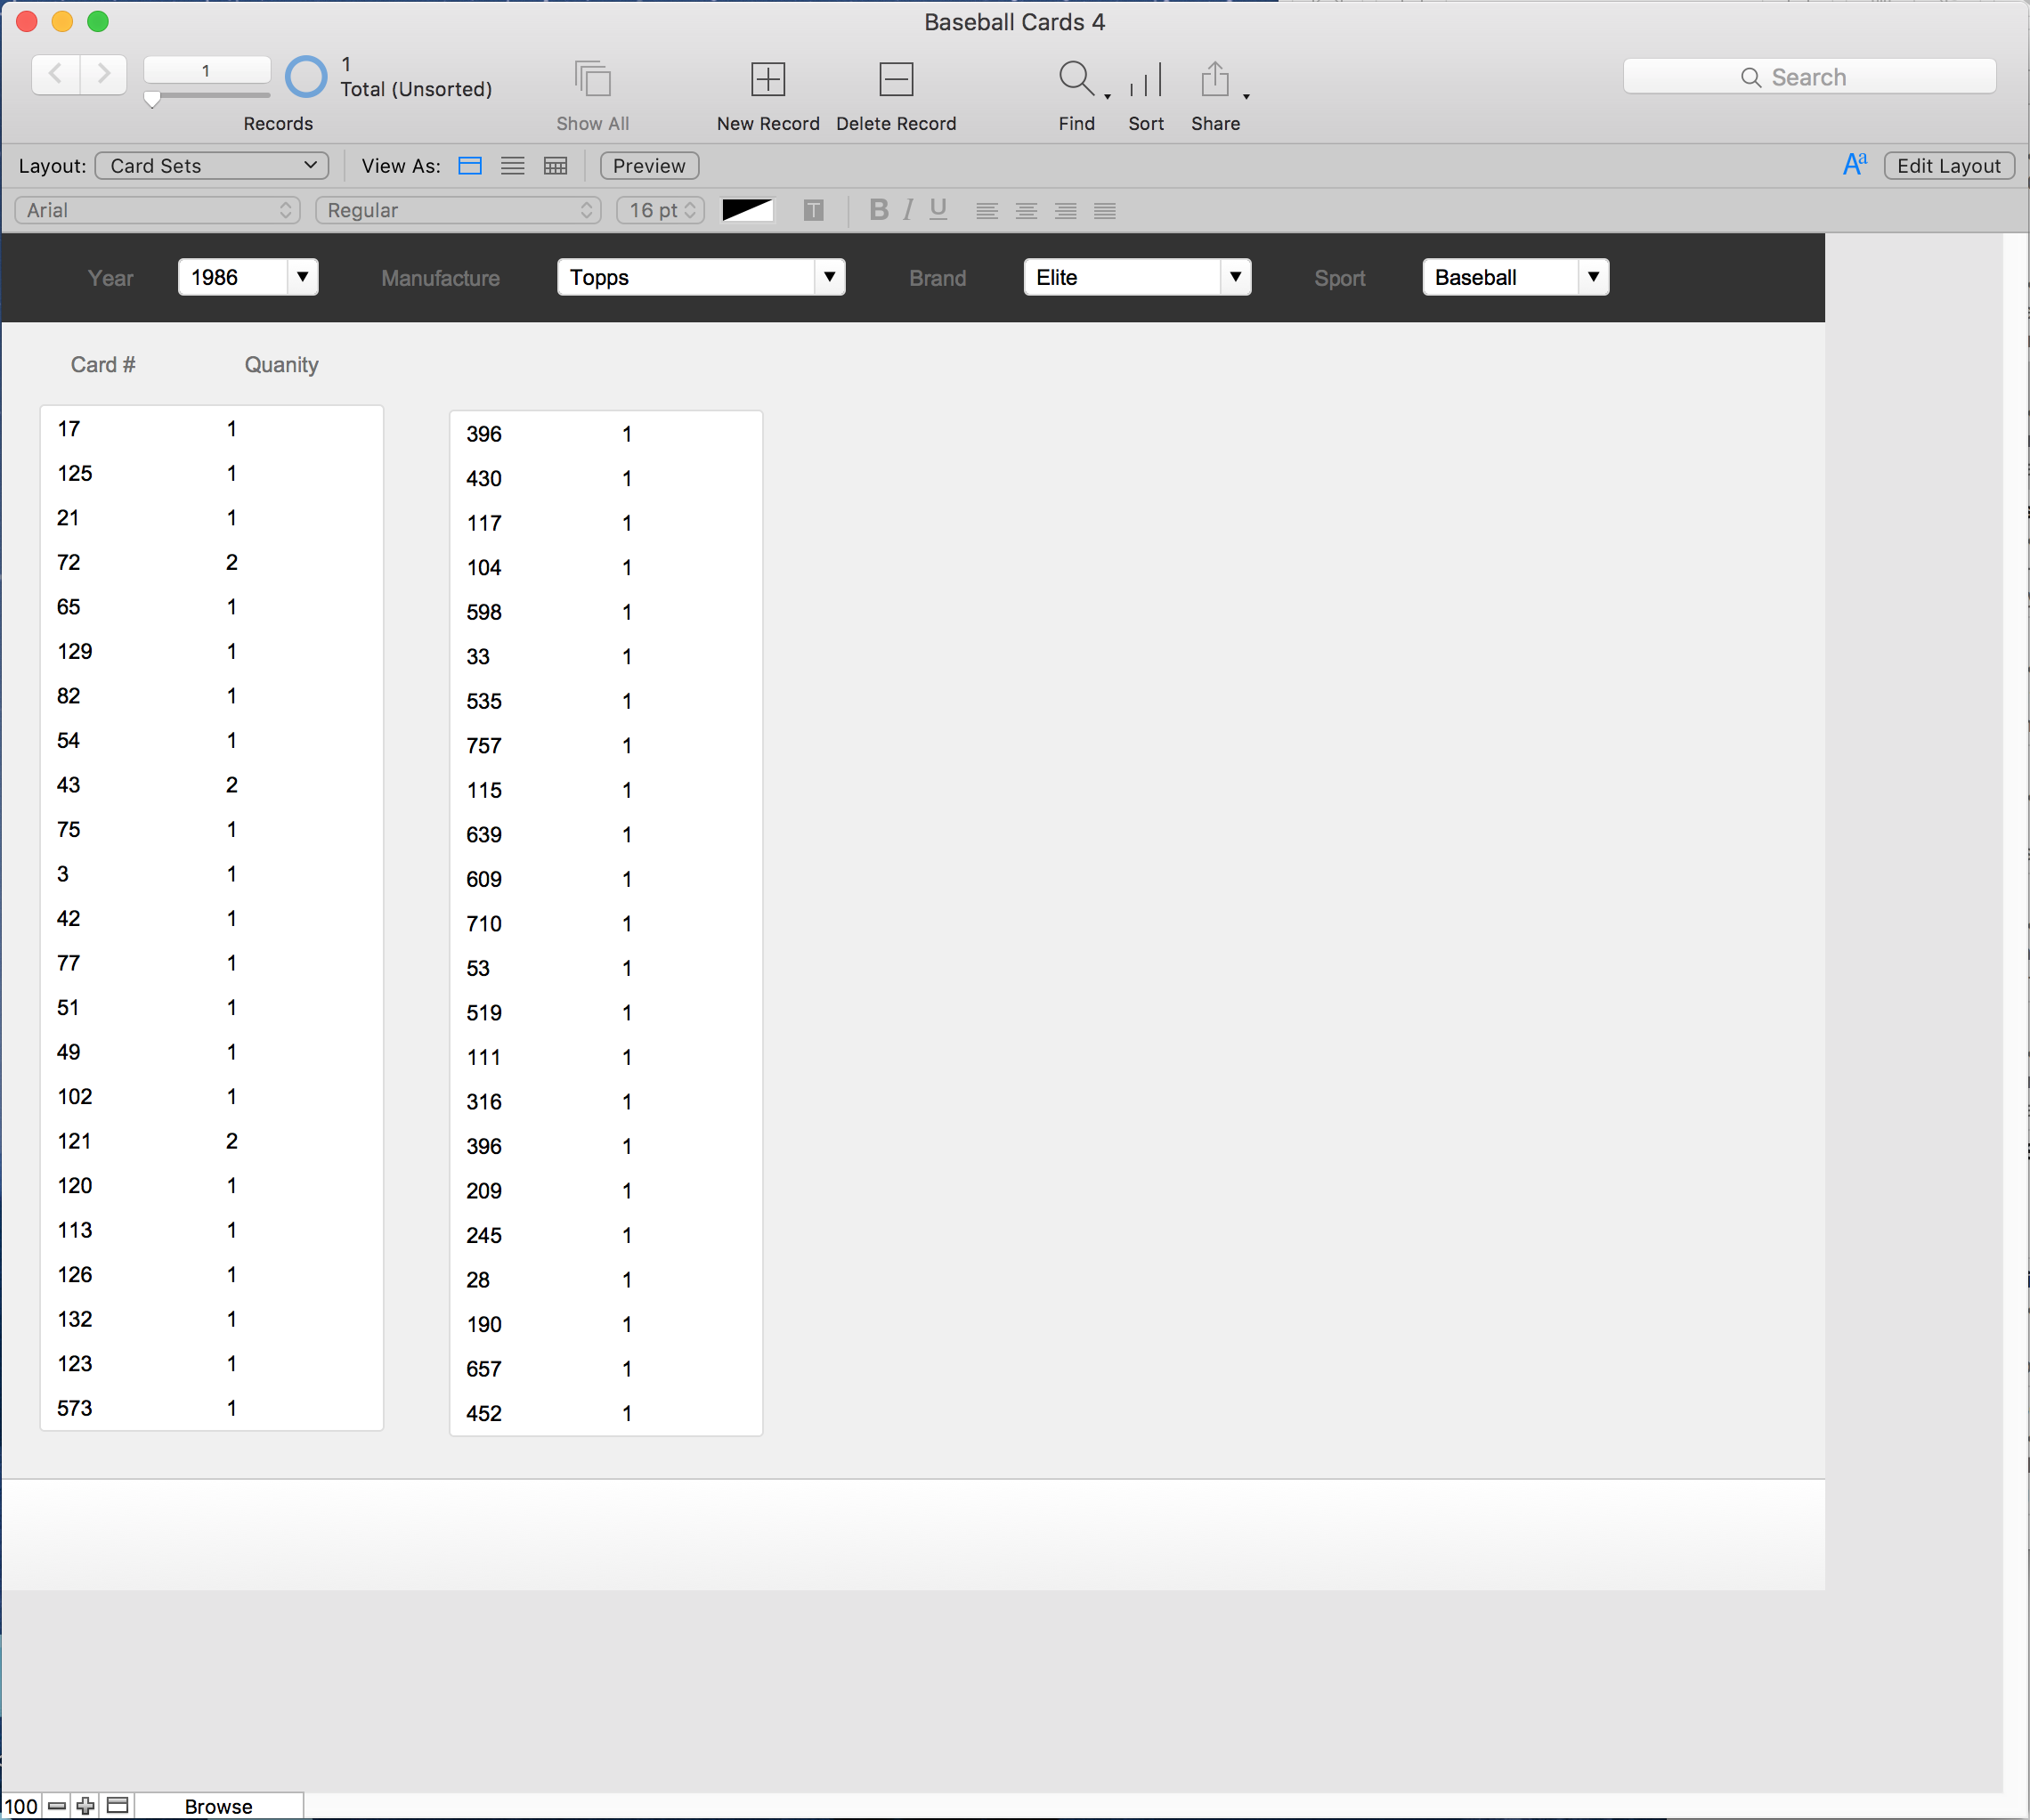
Task: Toggle bold formatting
Action: pyautogui.click(x=879, y=210)
